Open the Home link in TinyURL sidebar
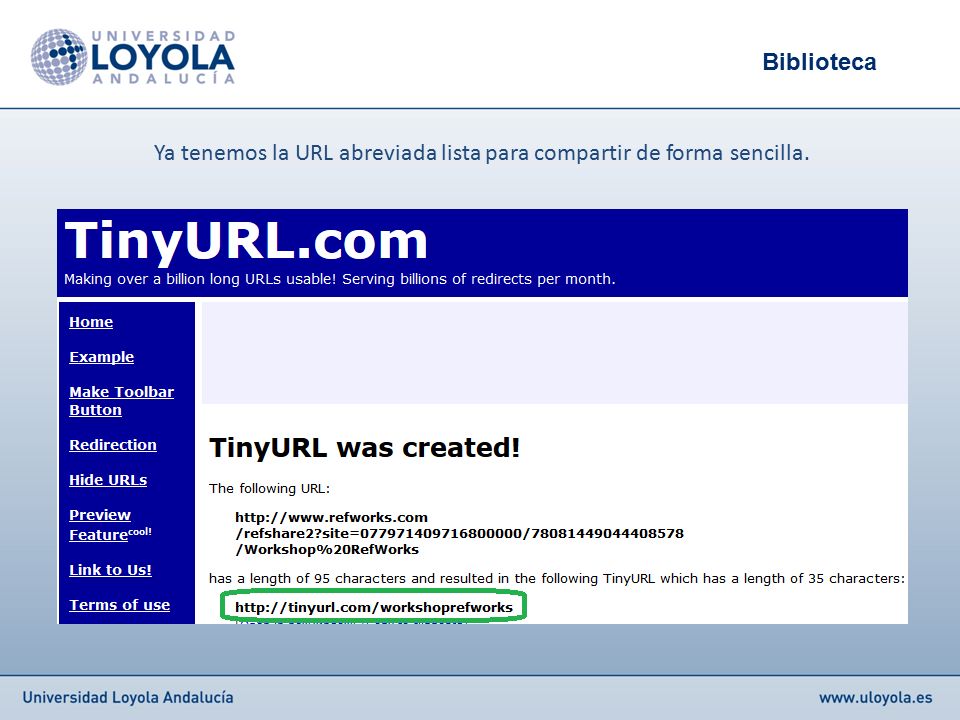Screen dimensions: 960x720 coord(91,322)
